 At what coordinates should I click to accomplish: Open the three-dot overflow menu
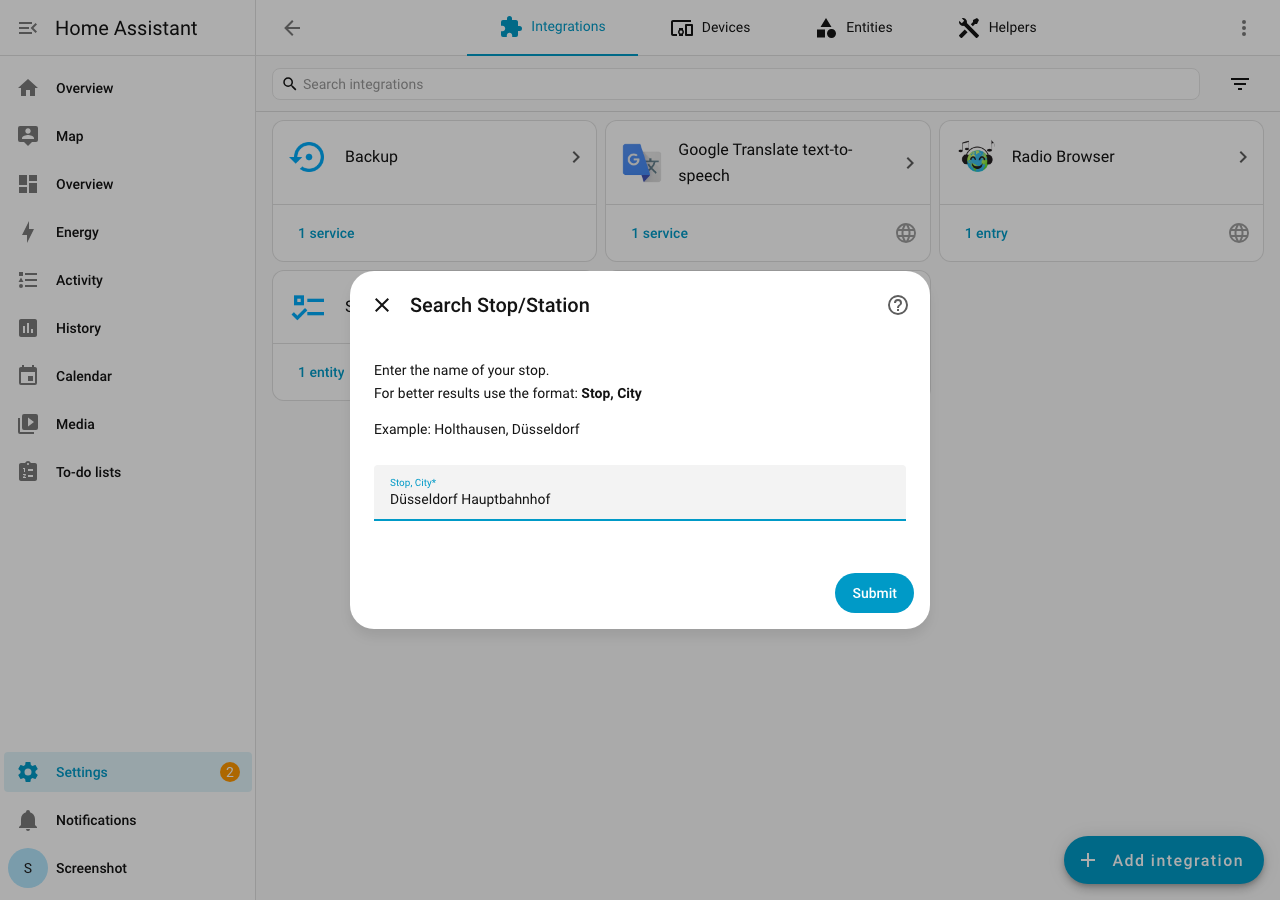pos(1244,28)
